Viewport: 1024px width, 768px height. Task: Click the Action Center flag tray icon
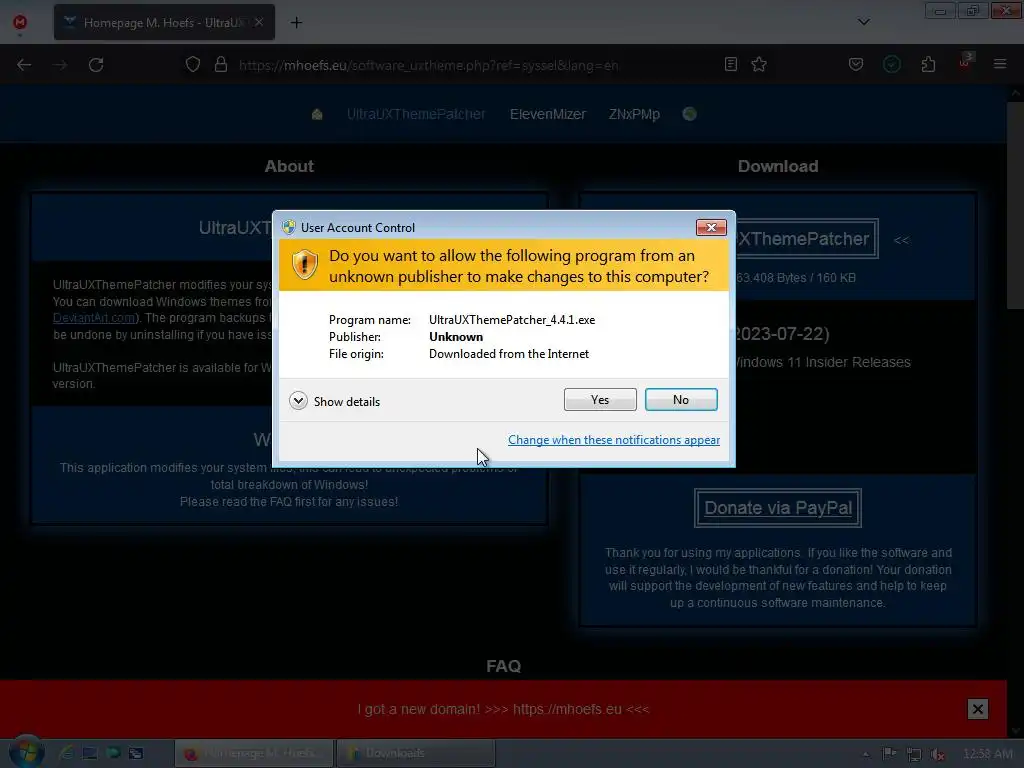click(889, 754)
